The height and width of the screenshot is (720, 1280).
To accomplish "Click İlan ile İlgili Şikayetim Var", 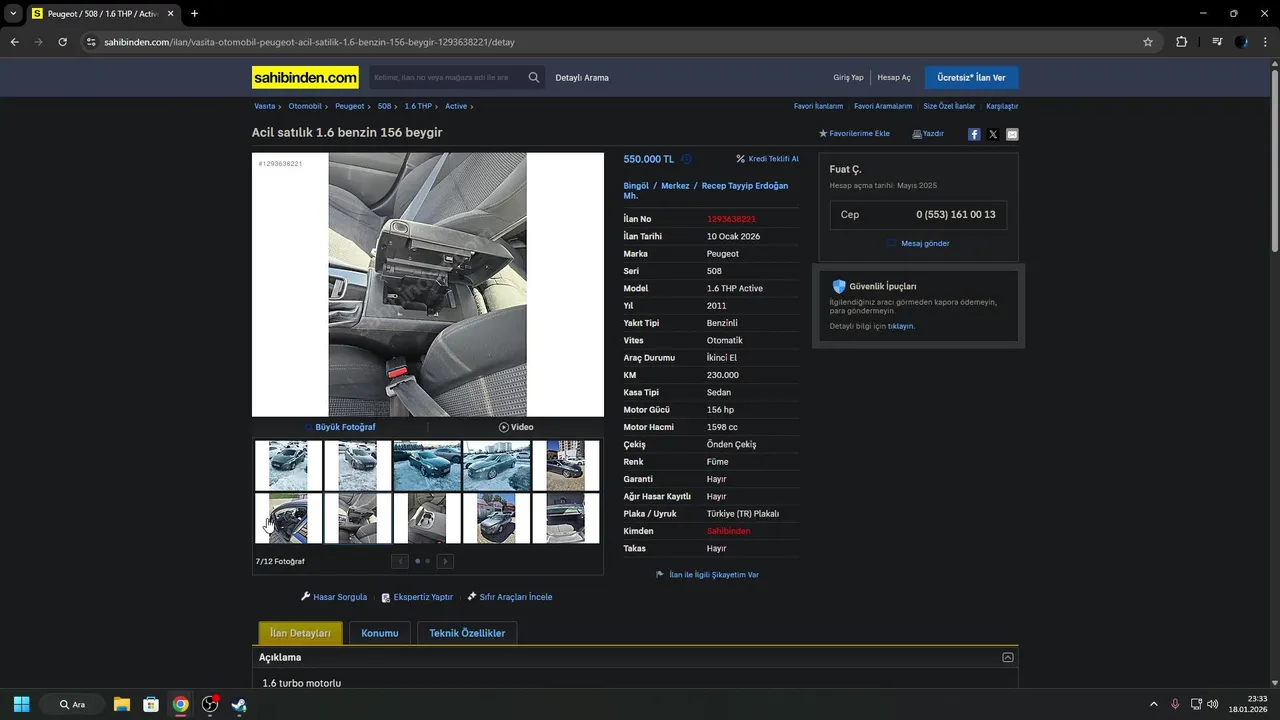I will pos(707,575).
